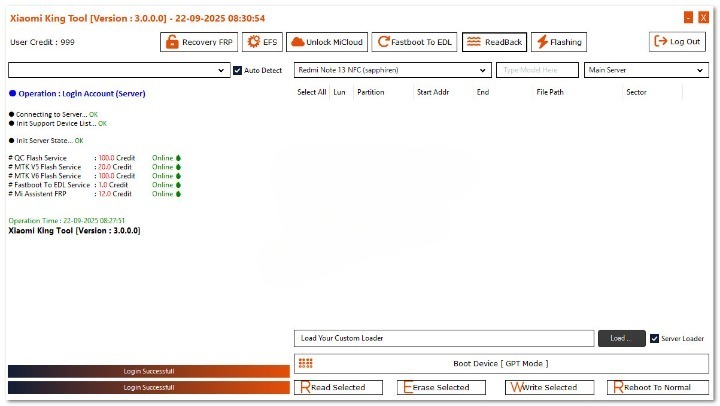Click the grid icon beside Boot Device
This screenshot has height=406, width=720.
306,364
